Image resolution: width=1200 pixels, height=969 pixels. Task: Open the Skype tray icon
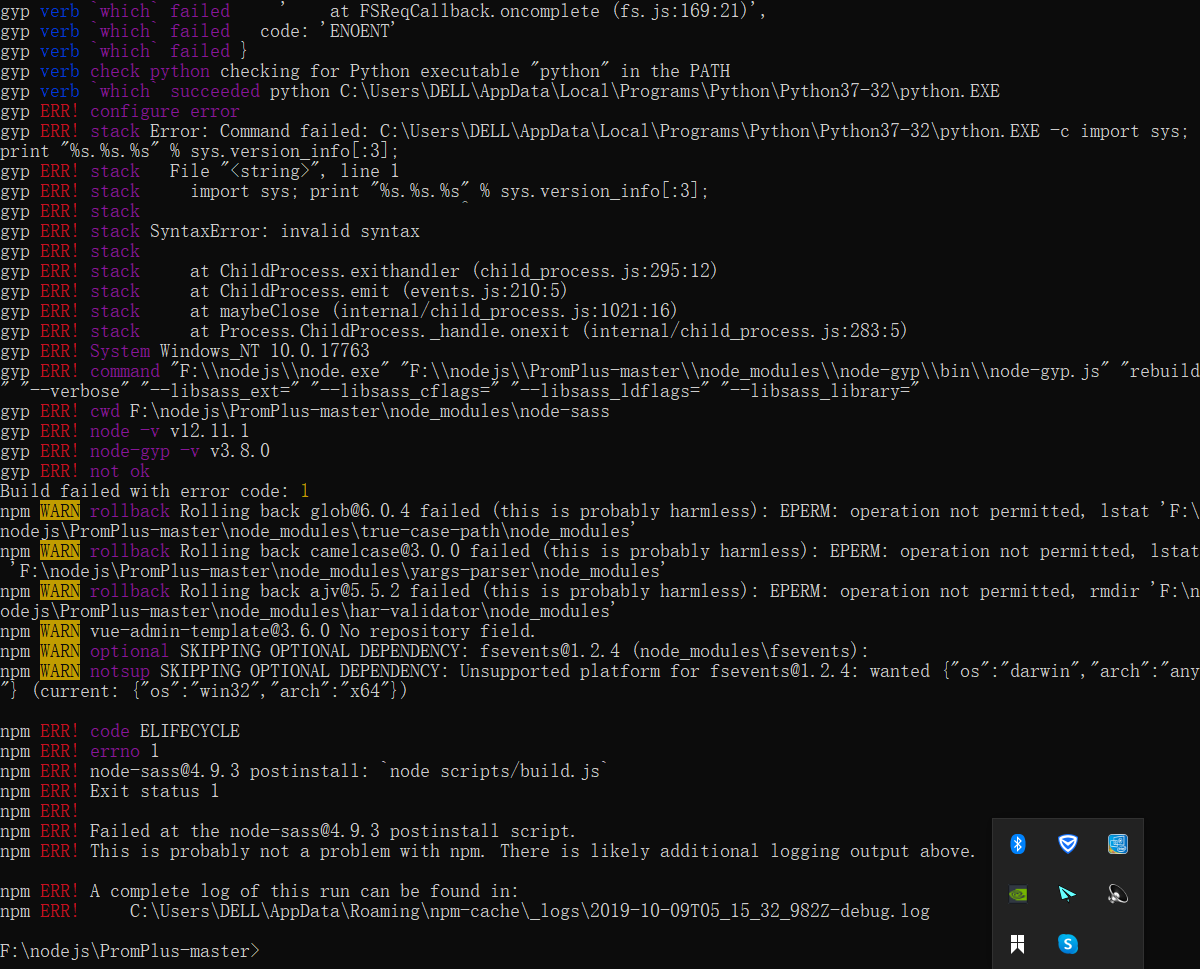pos(1068,944)
